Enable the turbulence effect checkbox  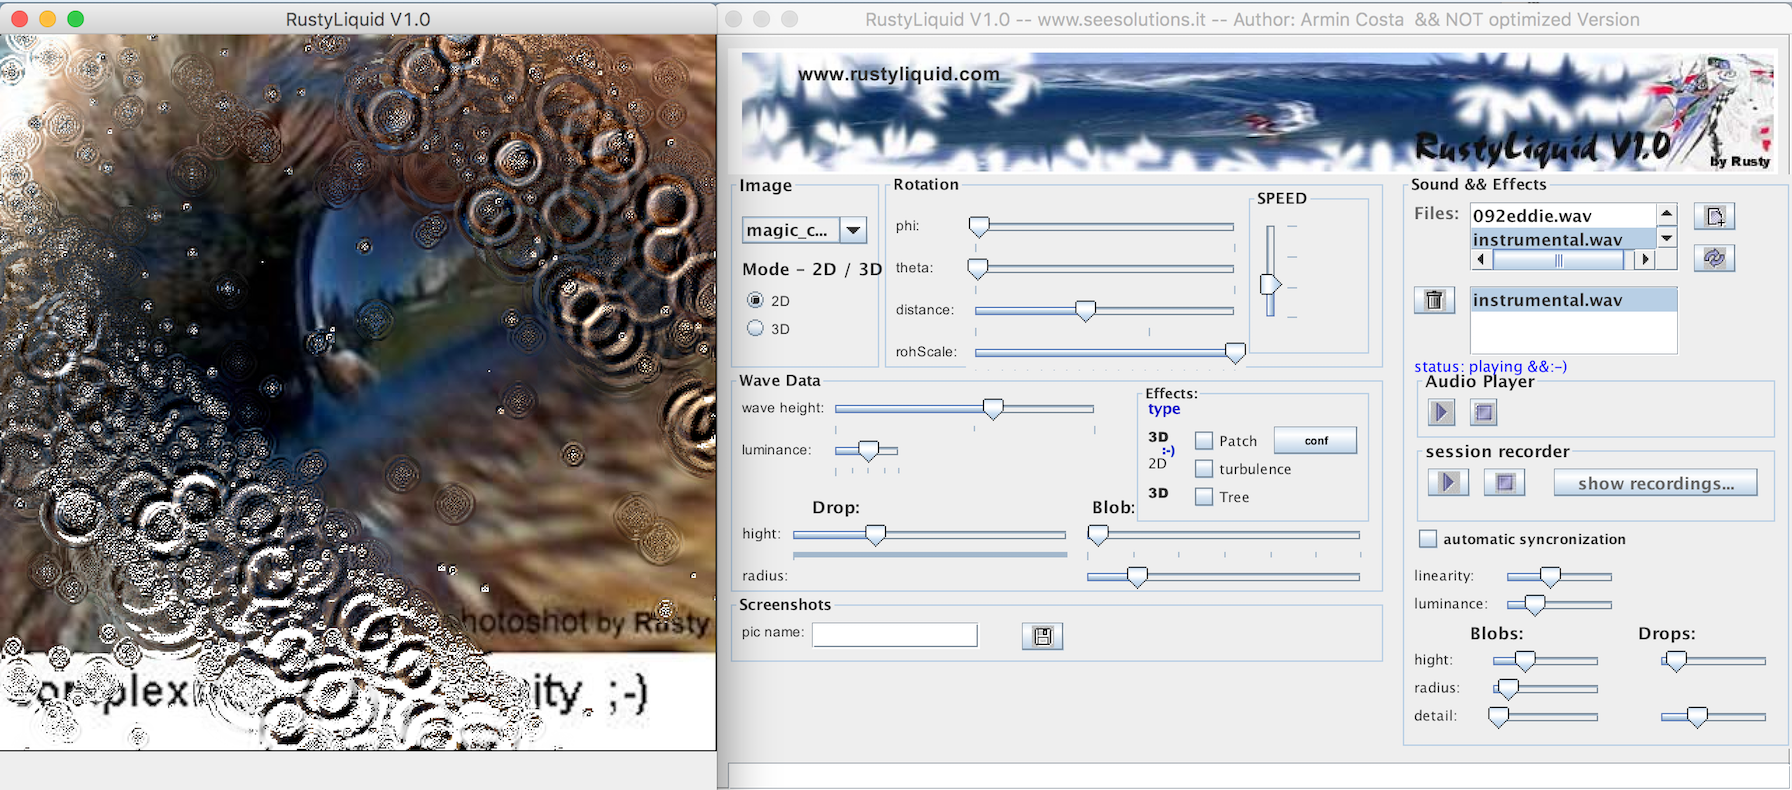pyautogui.click(x=1204, y=469)
